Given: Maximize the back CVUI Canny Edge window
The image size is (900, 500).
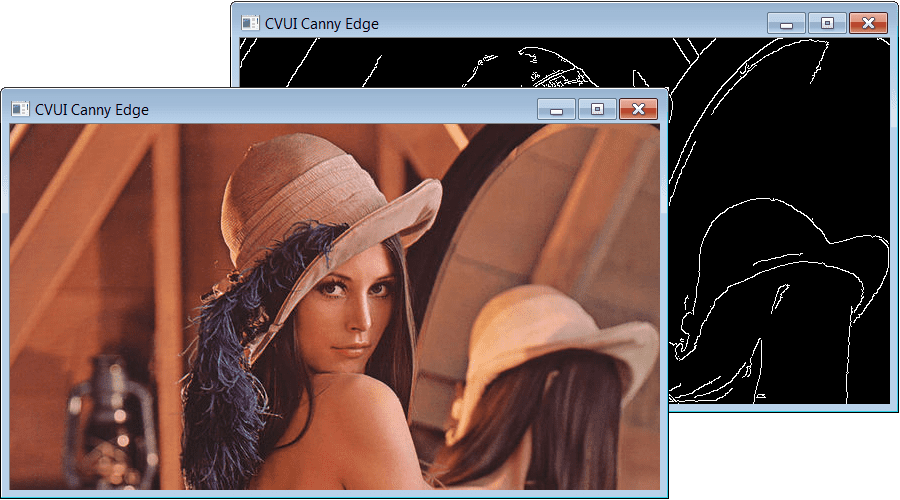Looking at the screenshot, I should click(x=827, y=23).
